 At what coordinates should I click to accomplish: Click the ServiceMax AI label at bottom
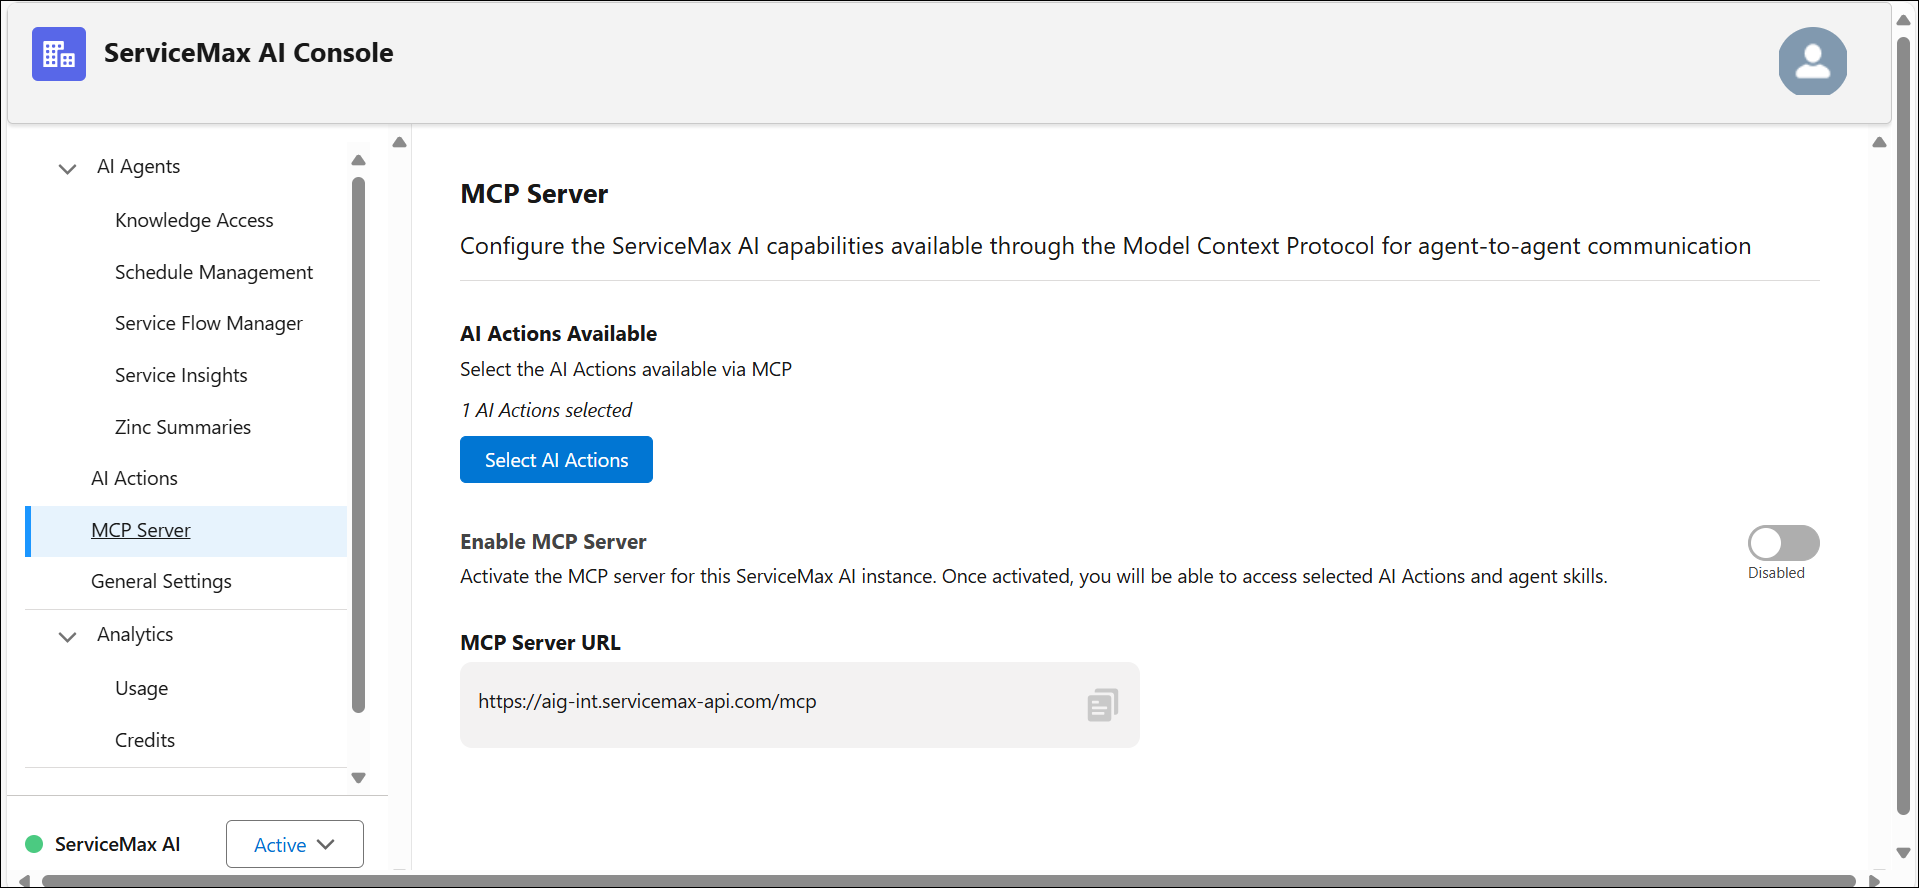tap(117, 844)
